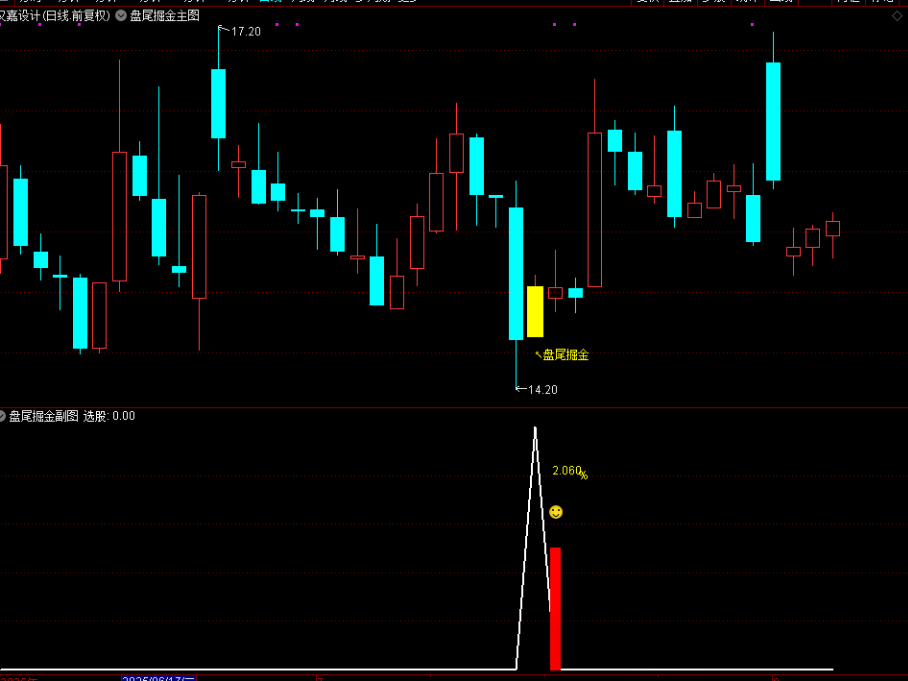Select the 盘尾擒金主图 indicator name
908x681 pixels.
coord(165,16)
